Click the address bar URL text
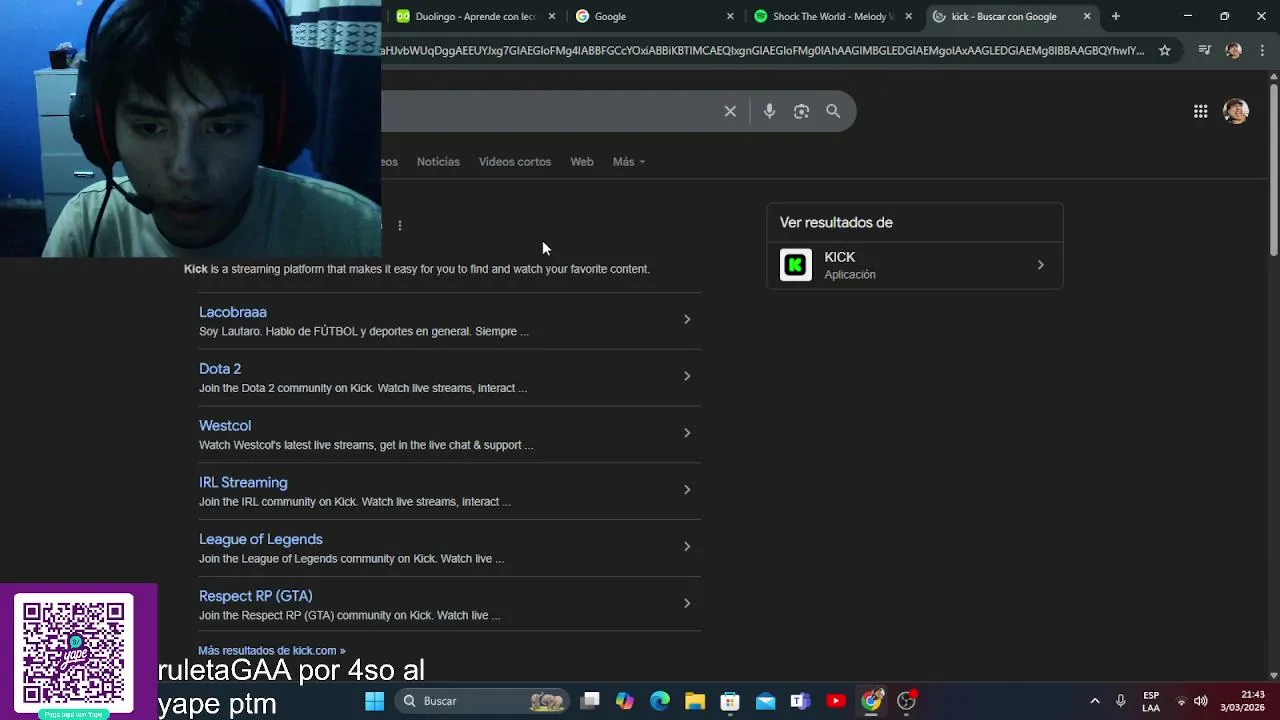 tap(762, 50)
